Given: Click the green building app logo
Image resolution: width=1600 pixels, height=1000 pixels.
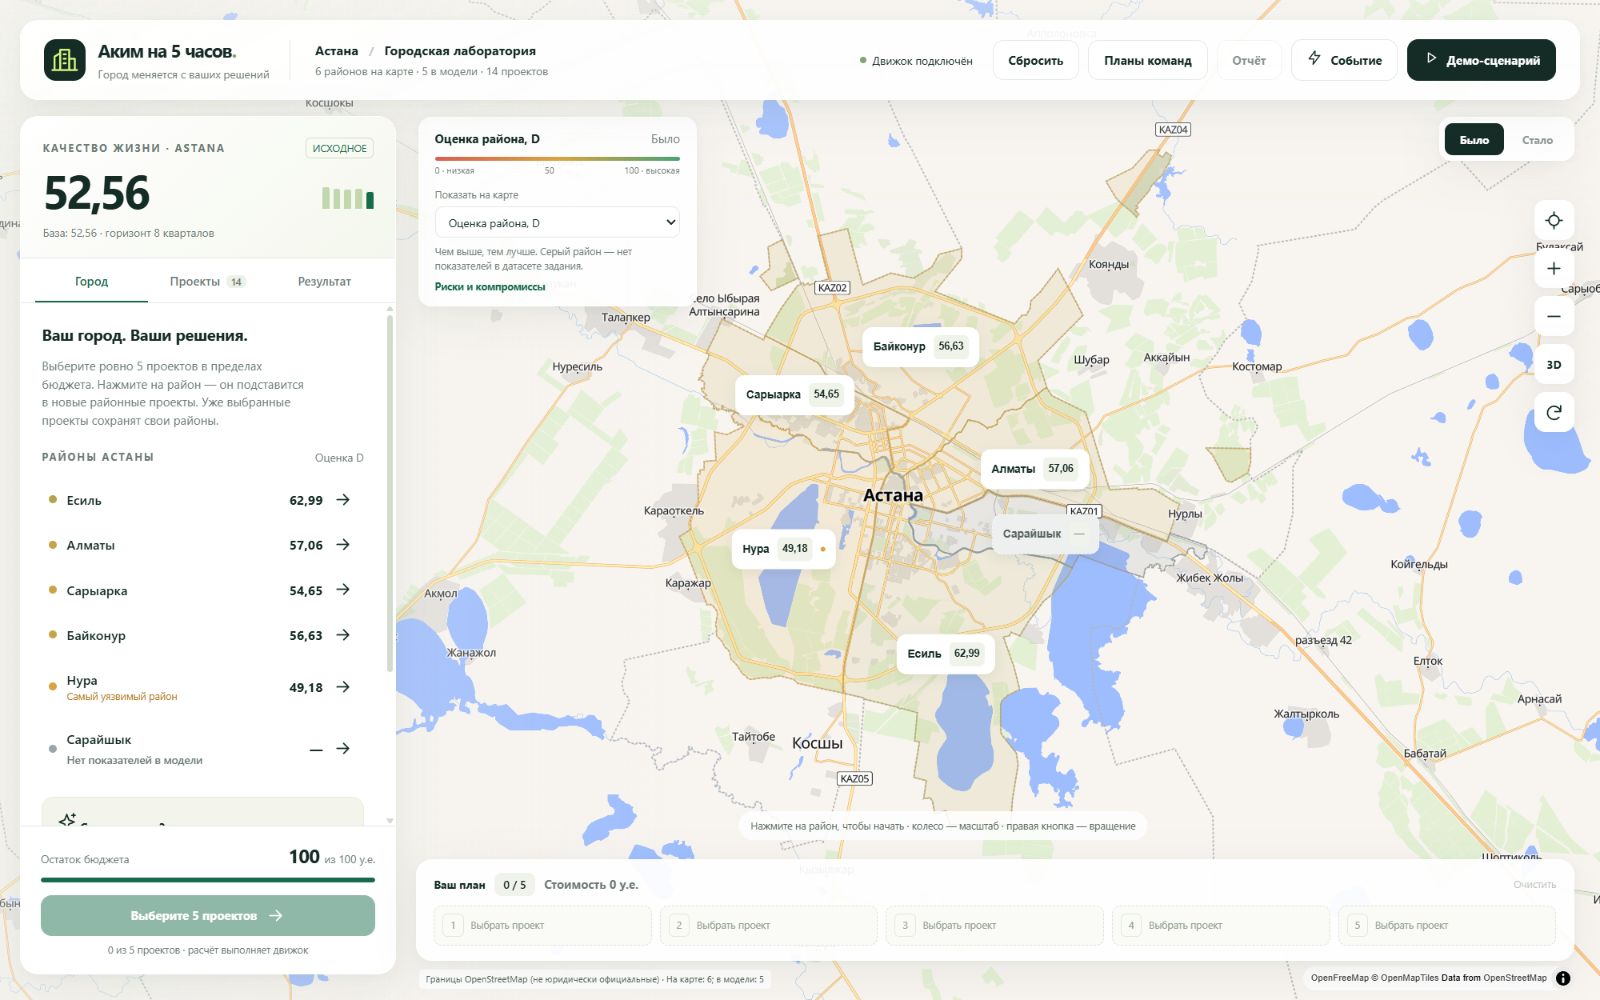Looking at the screenshot, I should click(x=65, y=60).
